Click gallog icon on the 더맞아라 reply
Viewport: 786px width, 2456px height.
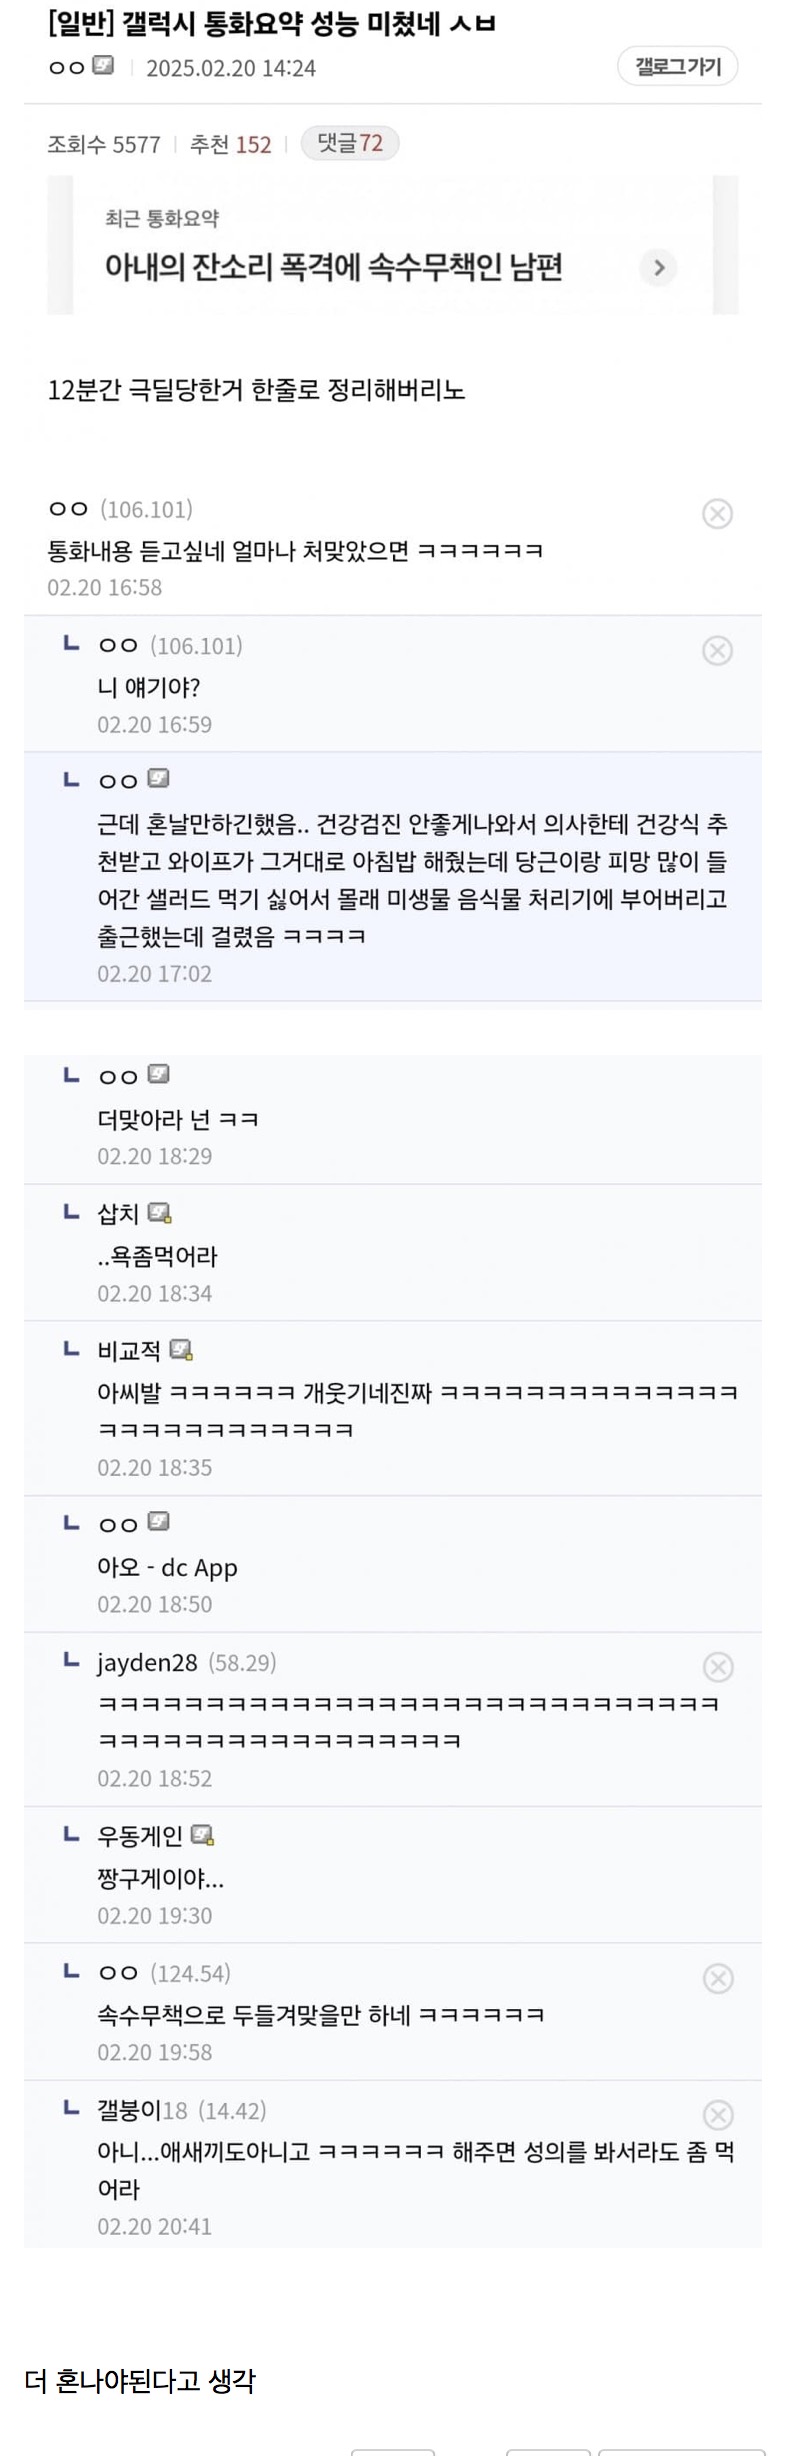pos(158,1074)
